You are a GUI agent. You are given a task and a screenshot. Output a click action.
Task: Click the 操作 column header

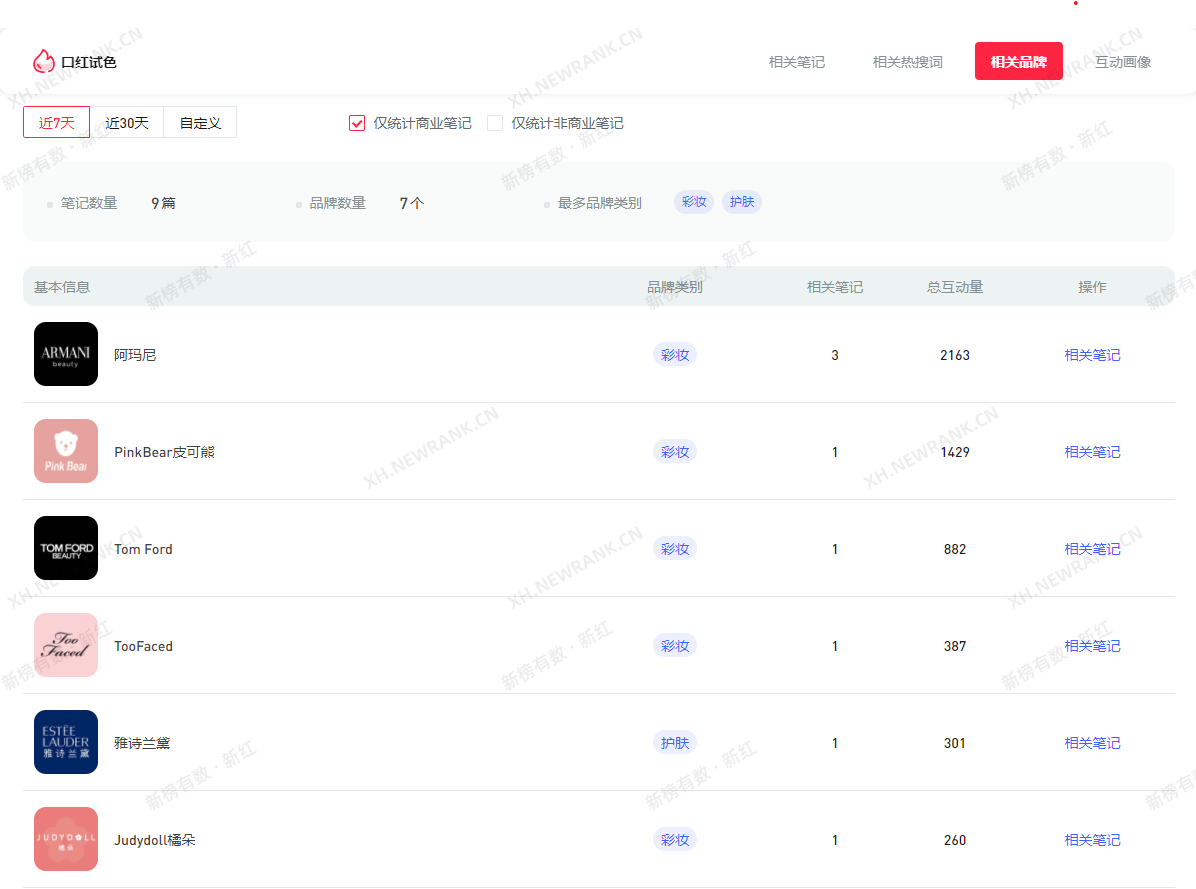[x=1092, y=287]
